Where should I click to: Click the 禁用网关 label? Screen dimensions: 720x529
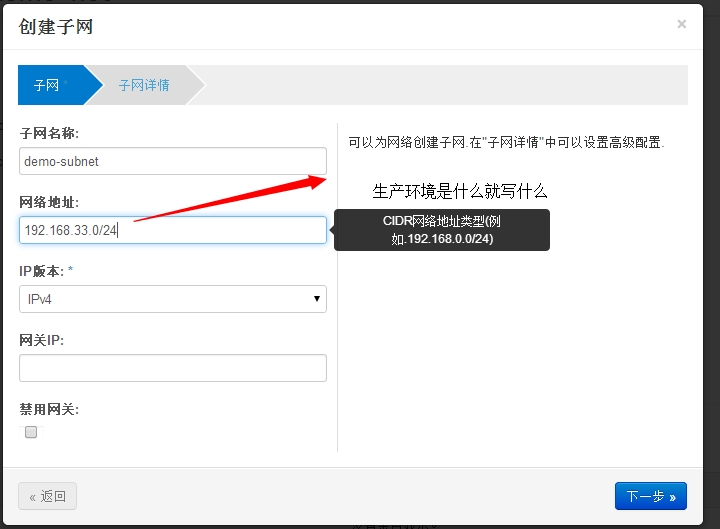[x=49, y=409]
